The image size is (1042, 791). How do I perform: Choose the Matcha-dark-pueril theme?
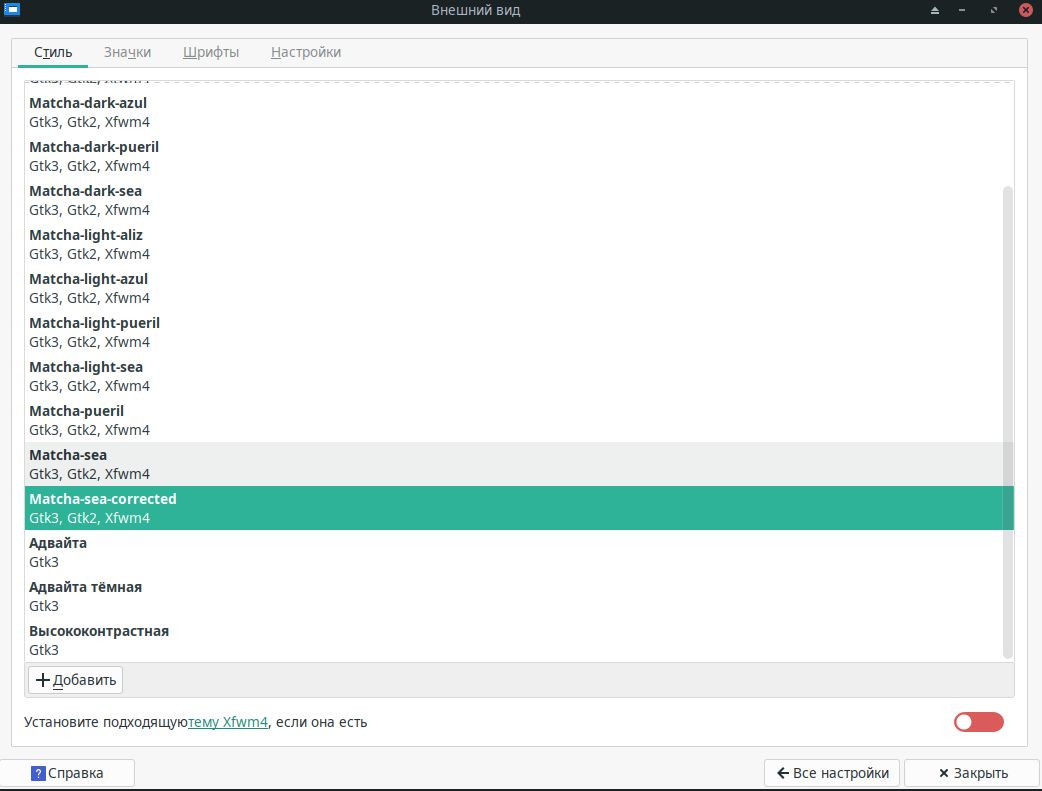click(x=94, y=156)
